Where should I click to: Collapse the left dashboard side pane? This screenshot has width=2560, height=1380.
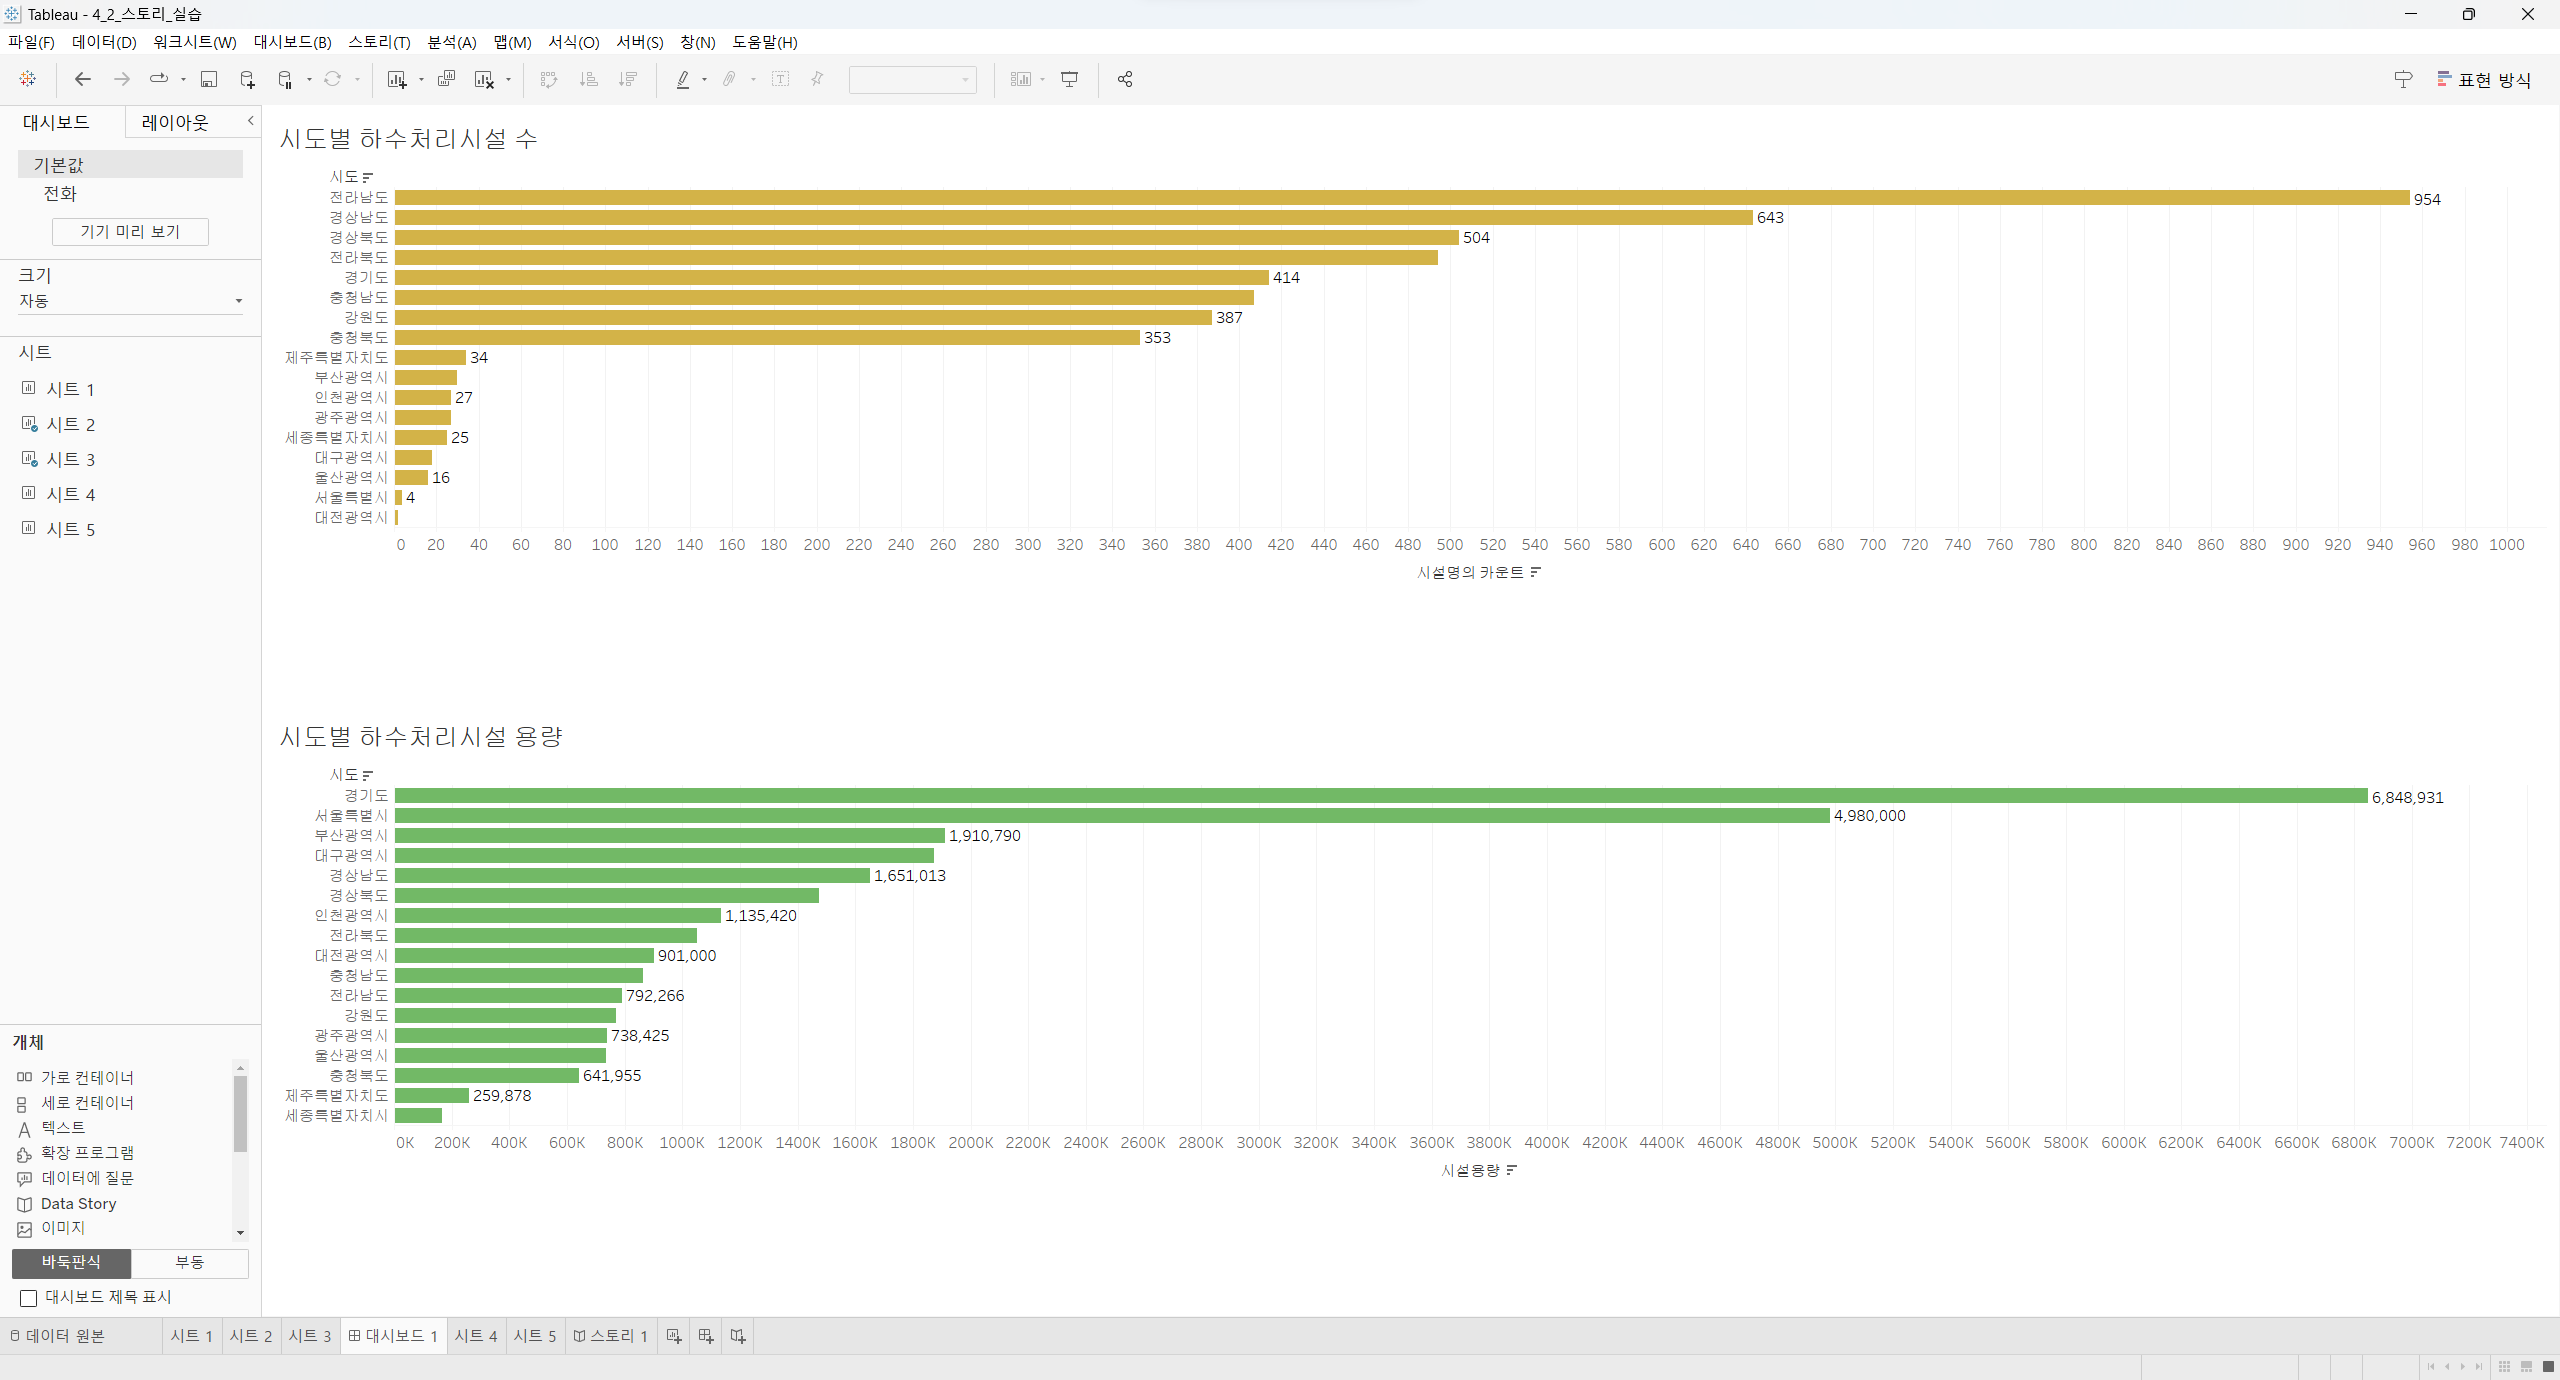[x=250, y=121]
